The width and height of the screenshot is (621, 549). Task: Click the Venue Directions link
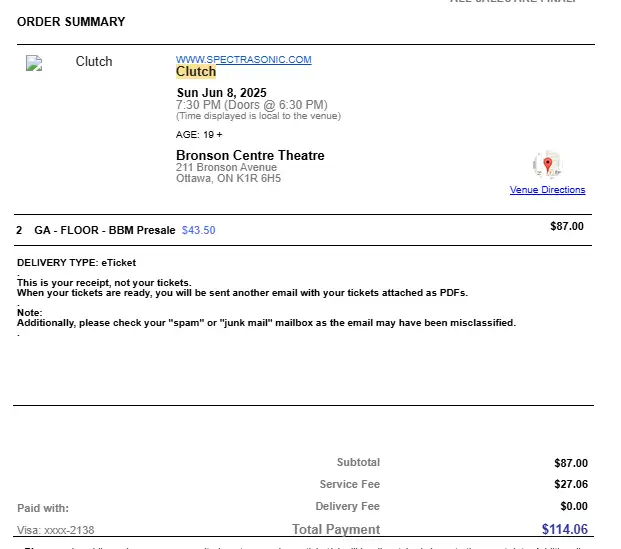pyautogui.click(x=547, y=190)
